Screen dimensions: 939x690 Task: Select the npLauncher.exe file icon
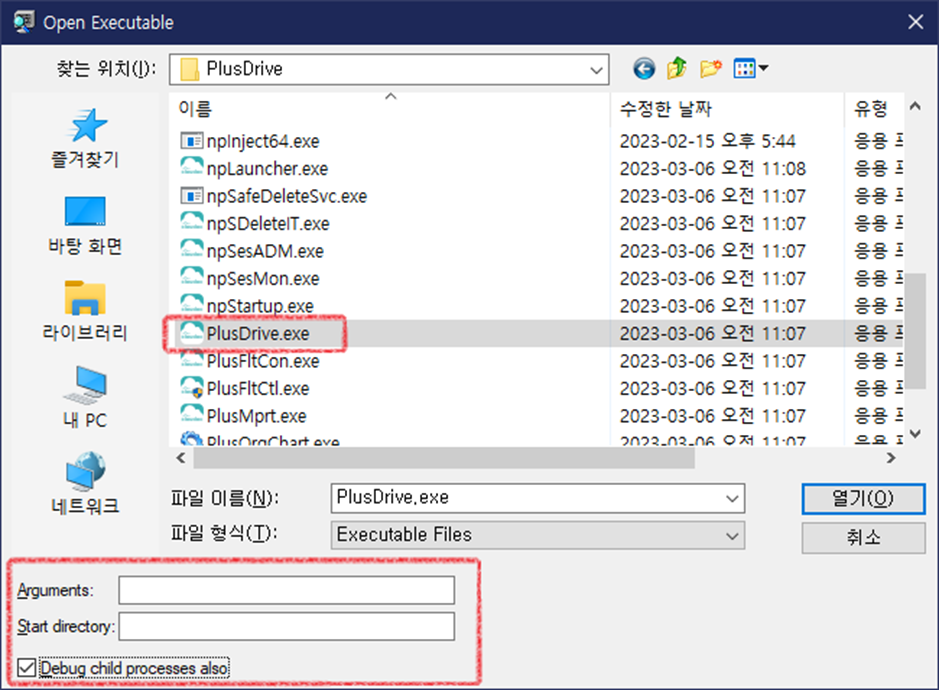pos(191,167)
